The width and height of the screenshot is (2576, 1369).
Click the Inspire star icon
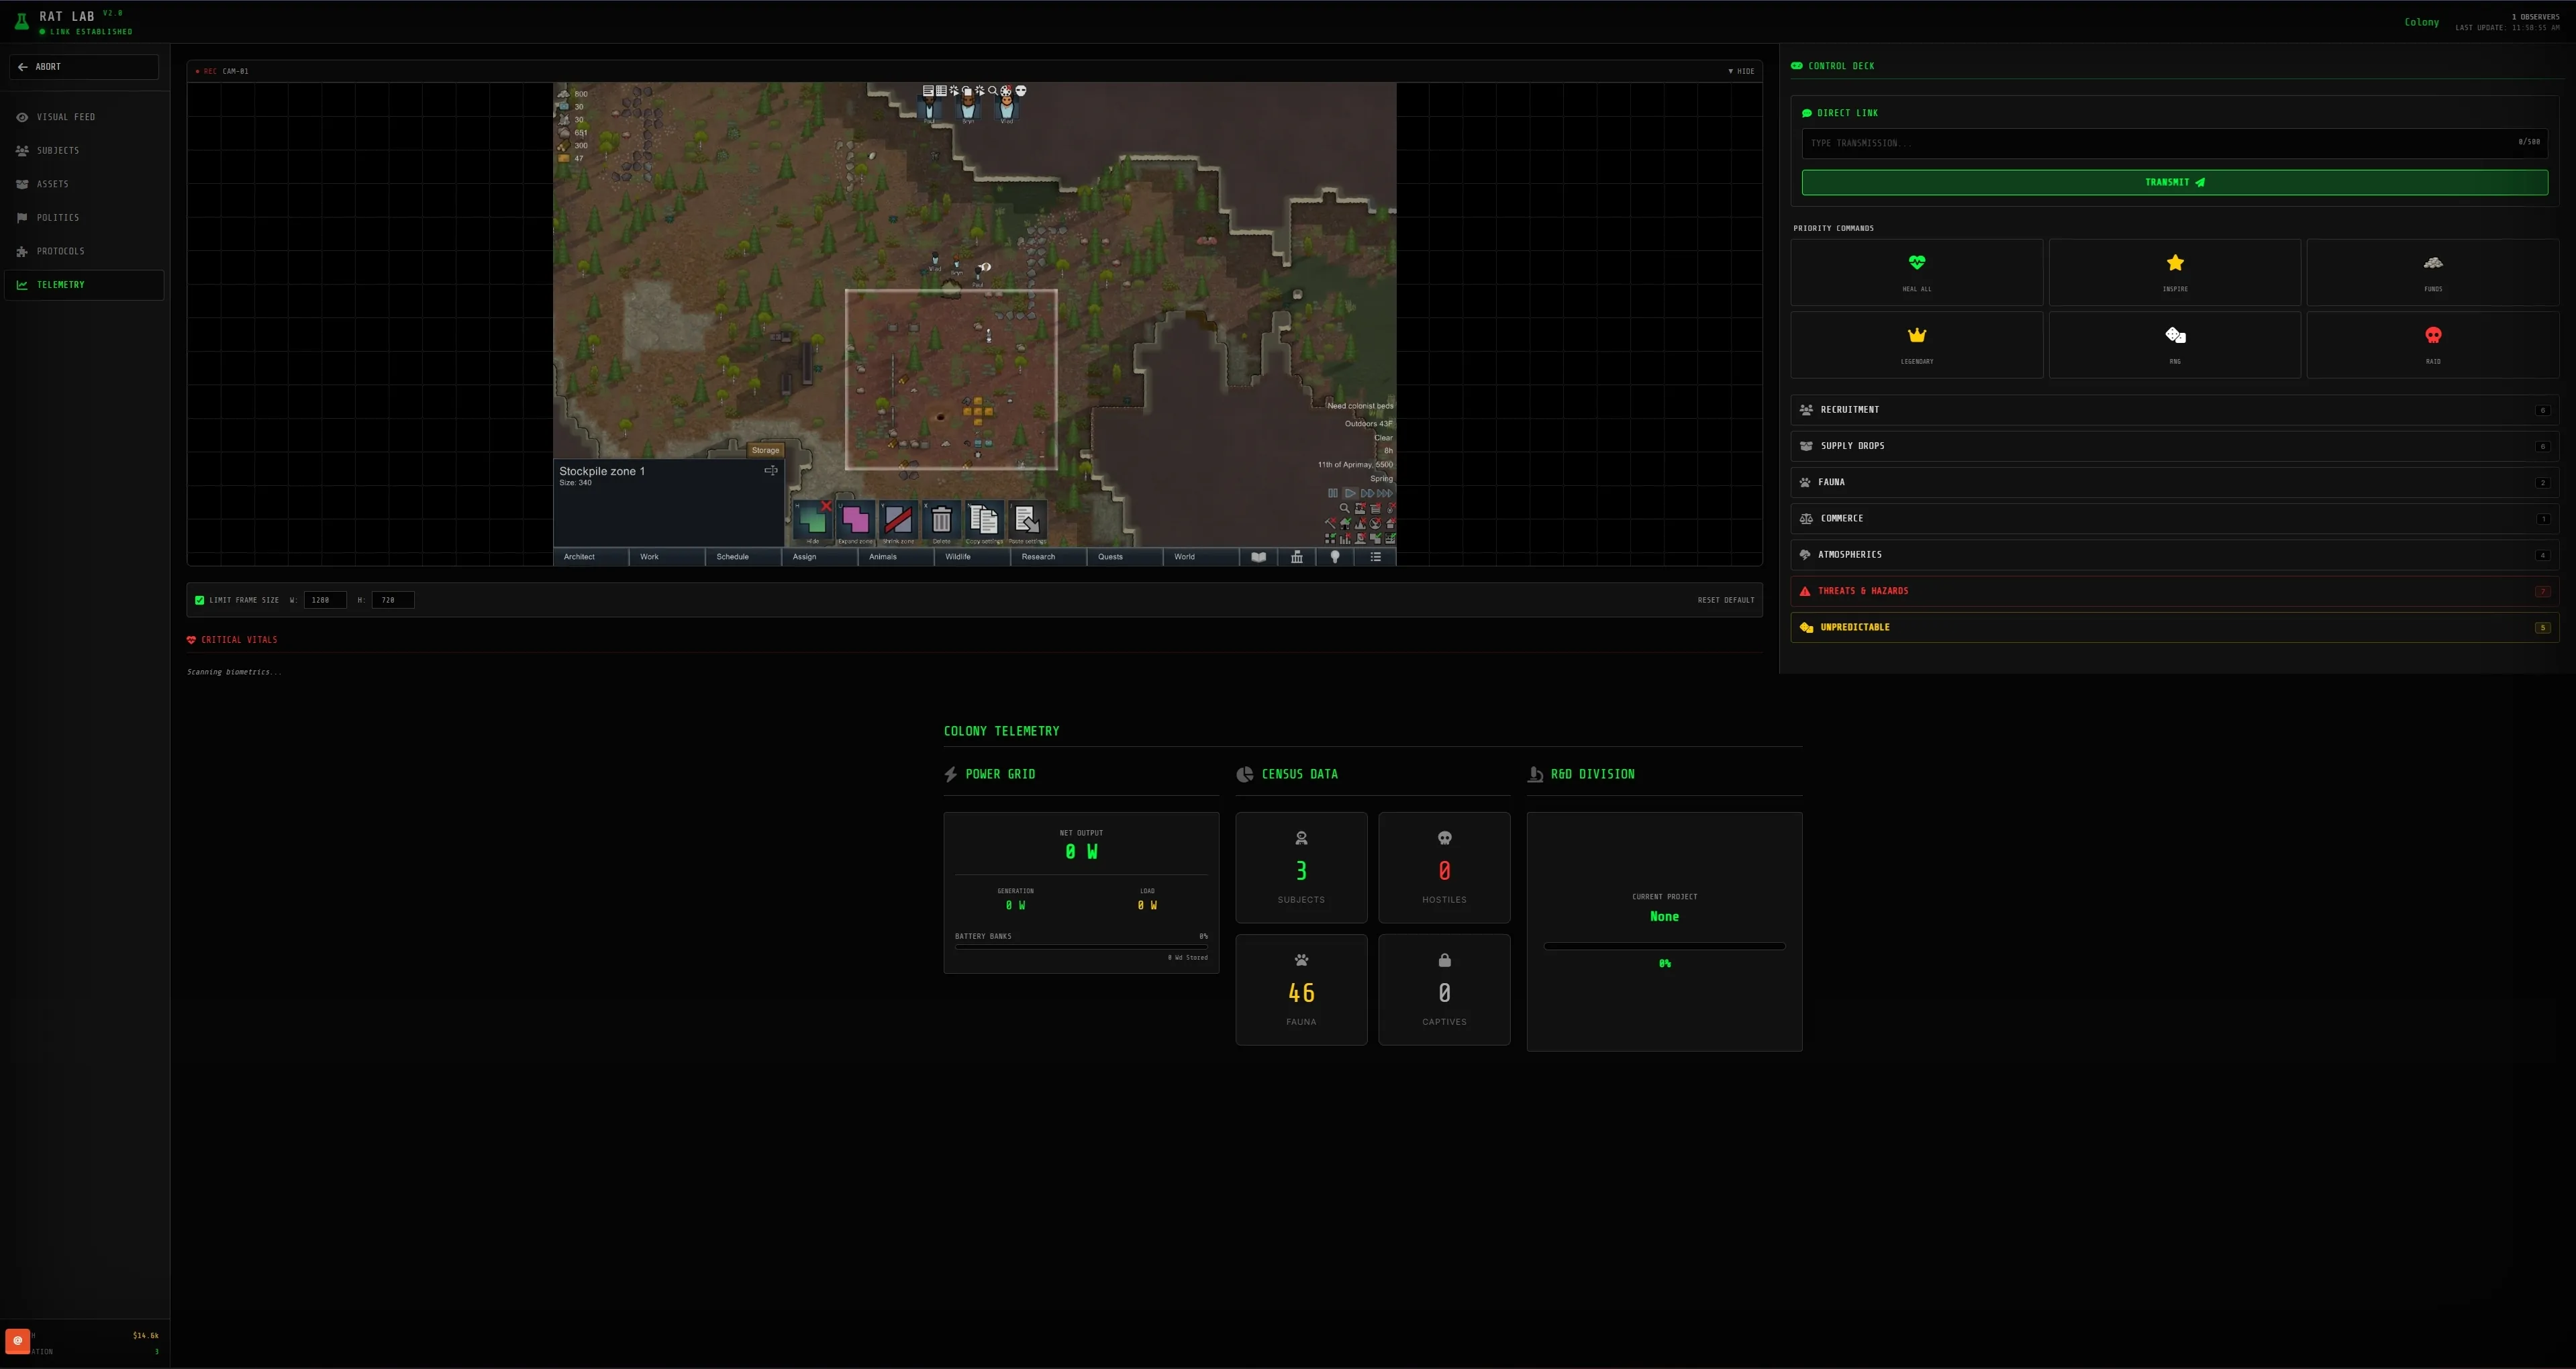tap(2174, 263)
